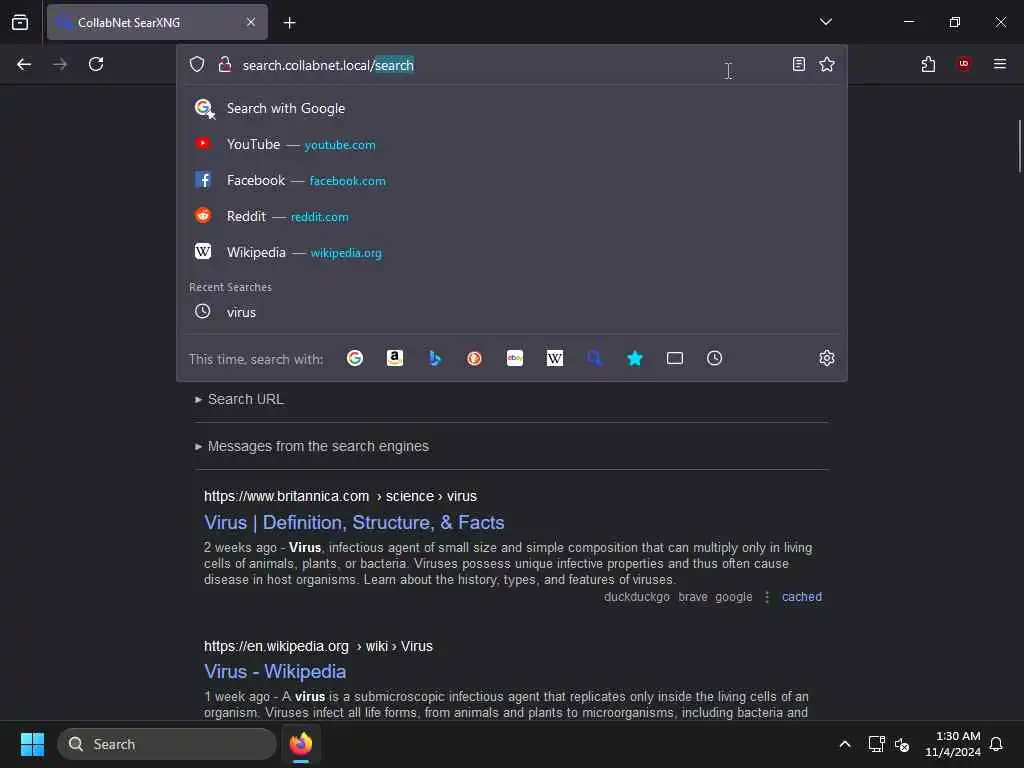The image size is (1024, 768).
Task: Pick the recent search 'virus'
Action: point(511,312)
